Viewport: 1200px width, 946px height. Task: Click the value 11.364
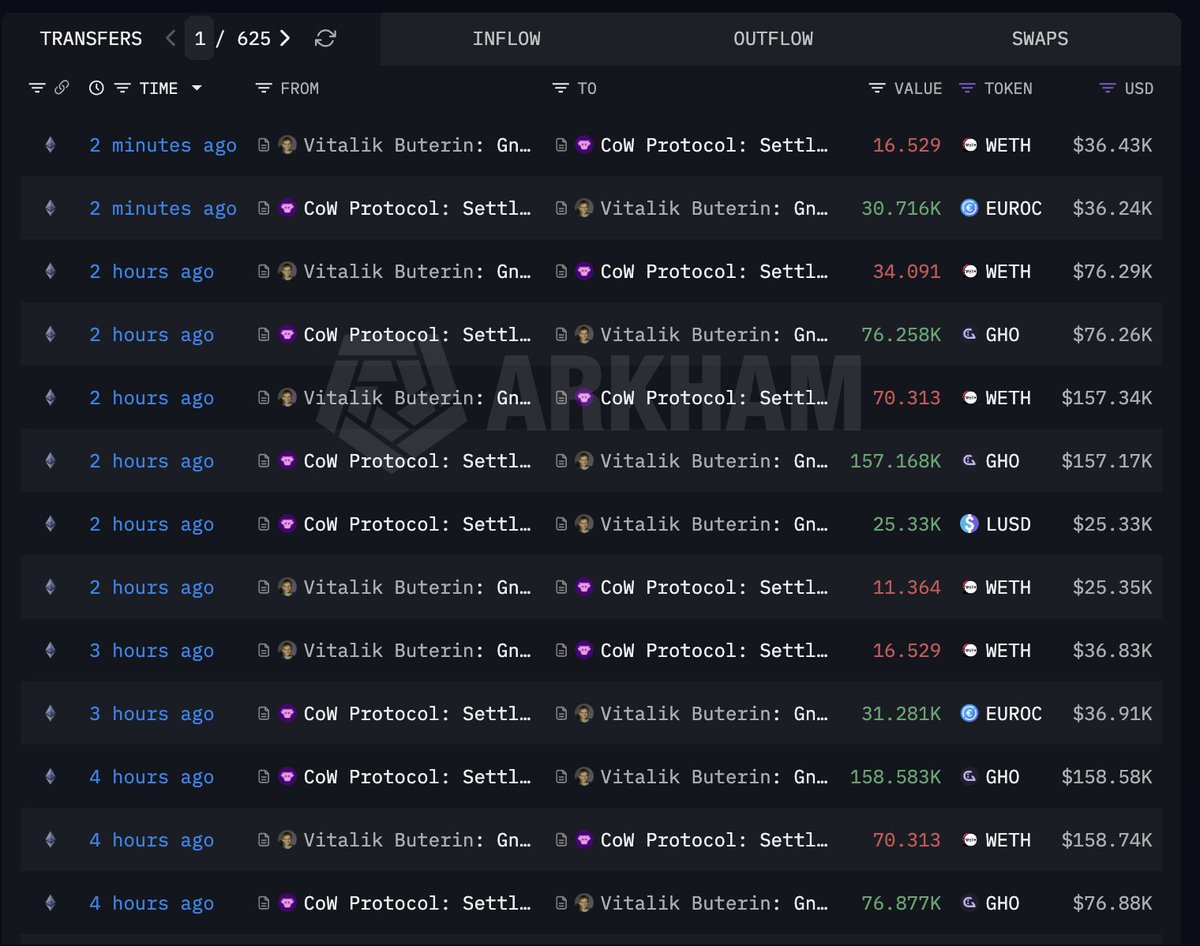pyautogui.click(x=907, y=587)
